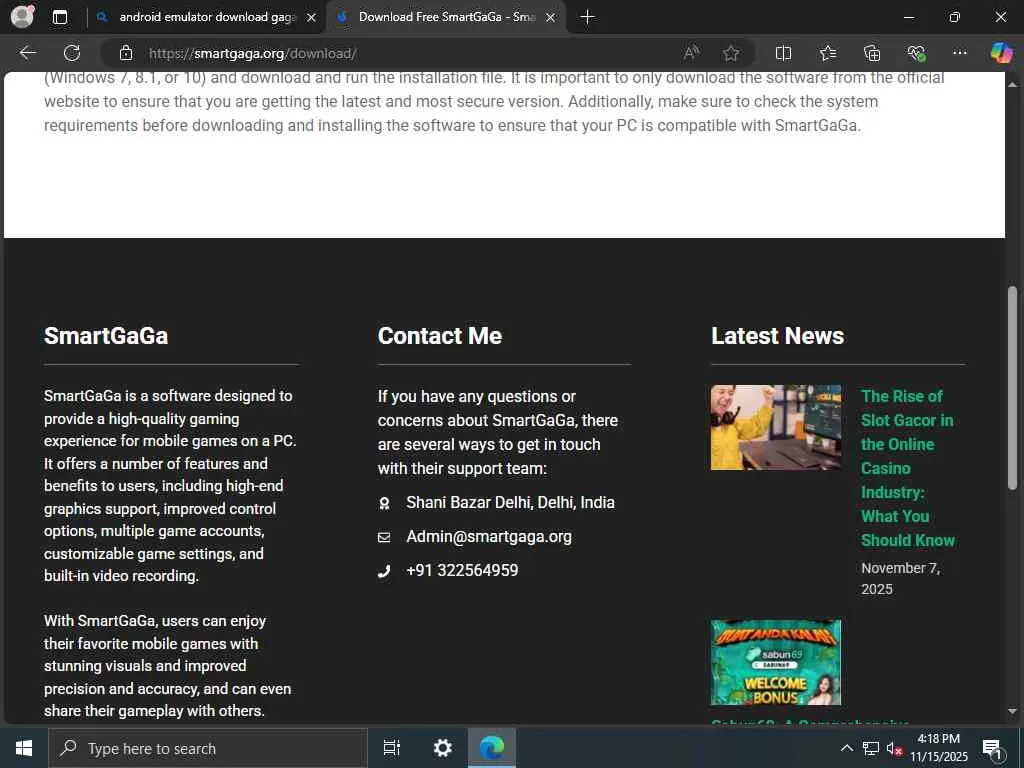Click the SmartGaGa footer heading
Screen dimensions: 1024x768
[106, 336]
